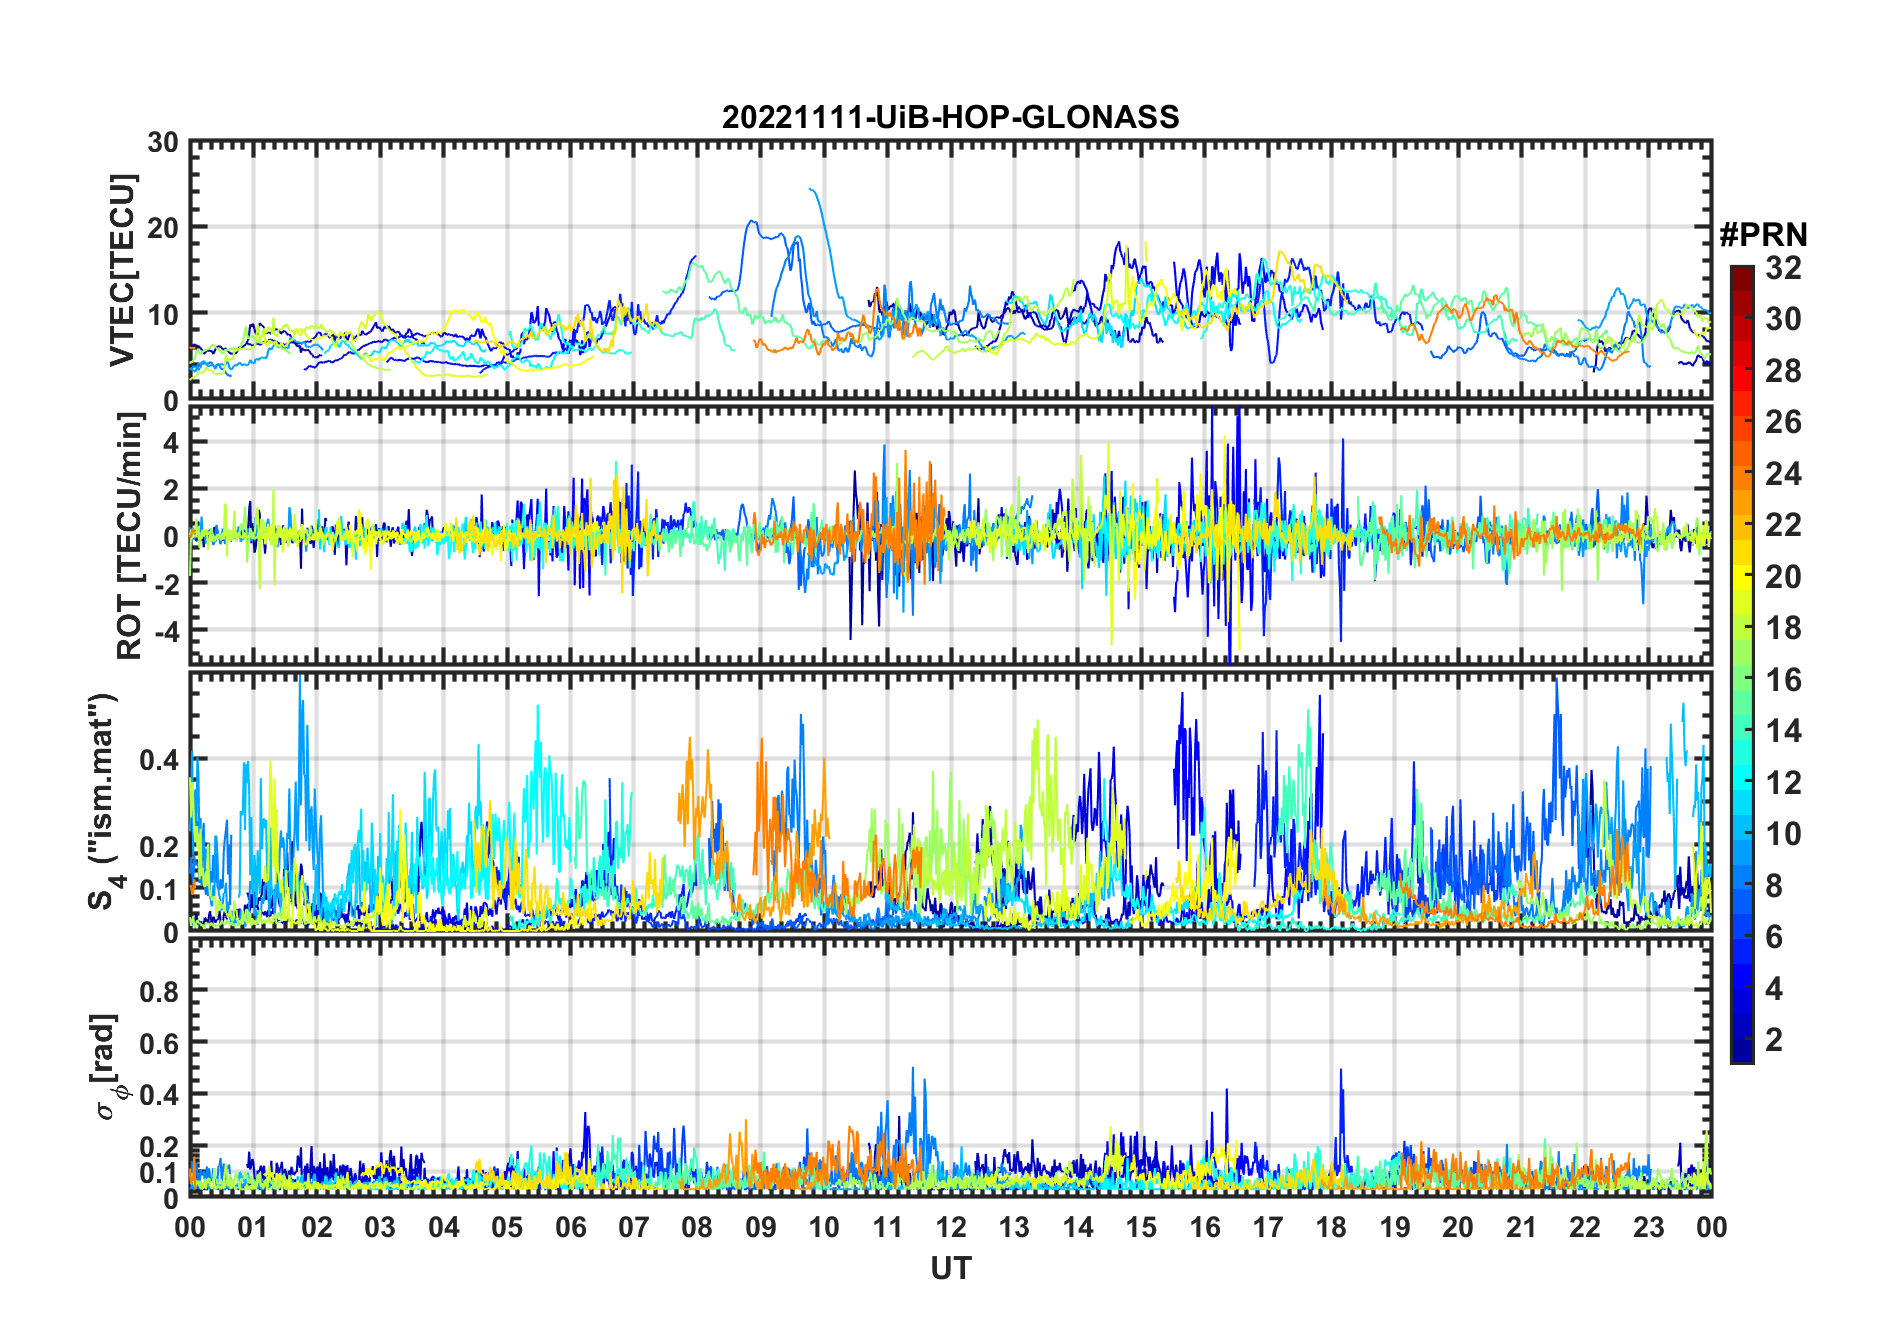Image resolution: width=1902 pixels, height=1330 pixels.
Task: Click colorbar tick label 14
Action: click(1783, 731)
